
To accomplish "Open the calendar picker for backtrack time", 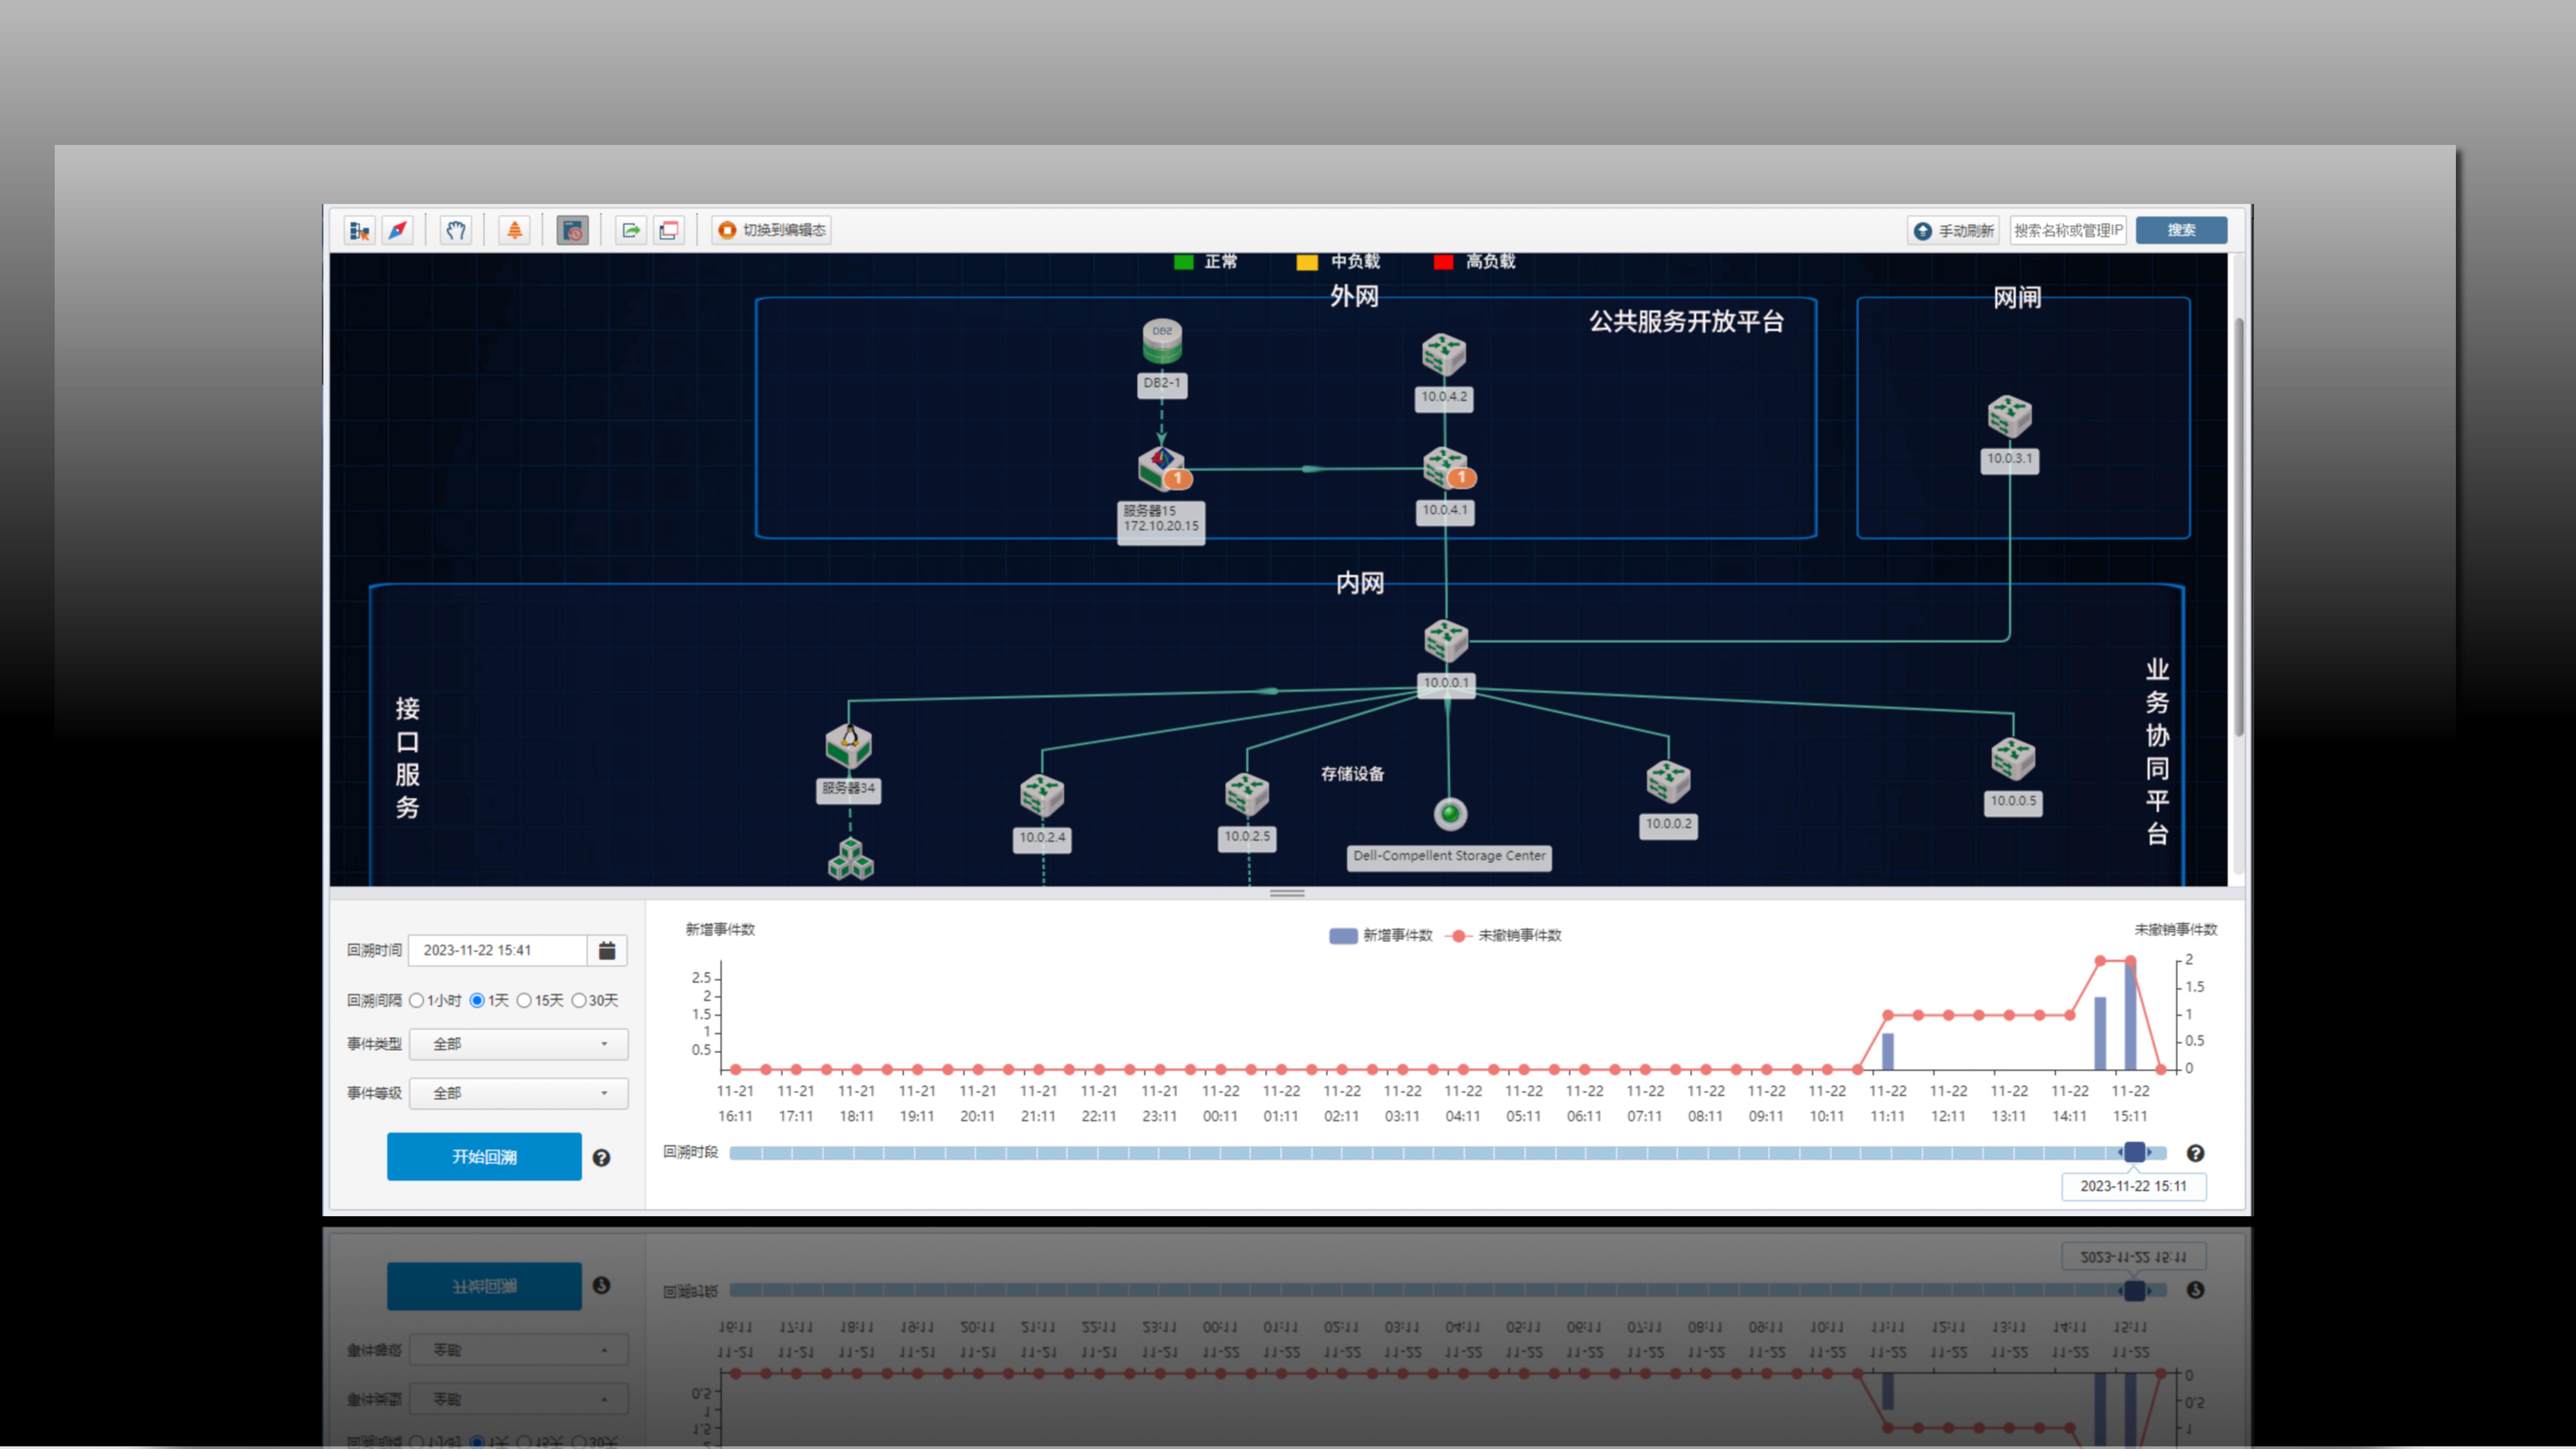I will 607,950.
